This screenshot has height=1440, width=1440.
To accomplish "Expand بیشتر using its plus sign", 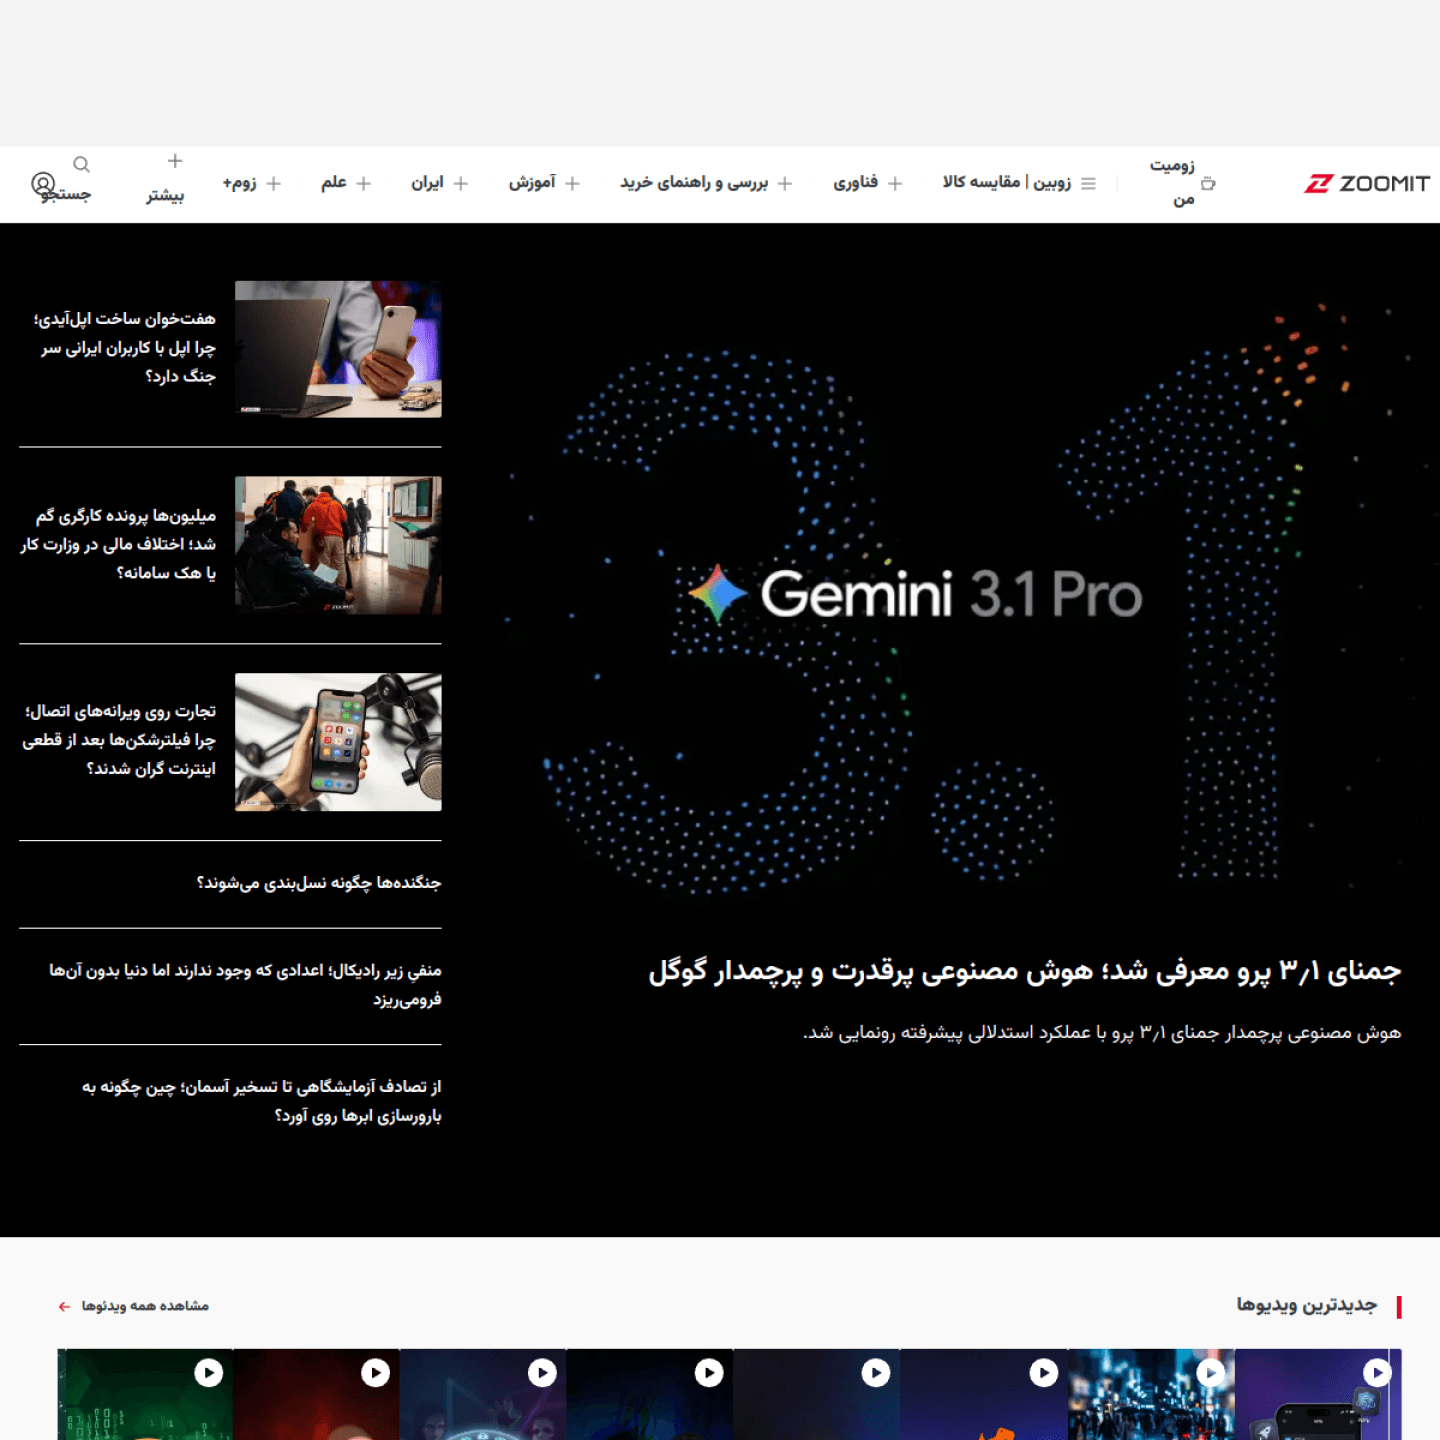I will tap(175, 160).
